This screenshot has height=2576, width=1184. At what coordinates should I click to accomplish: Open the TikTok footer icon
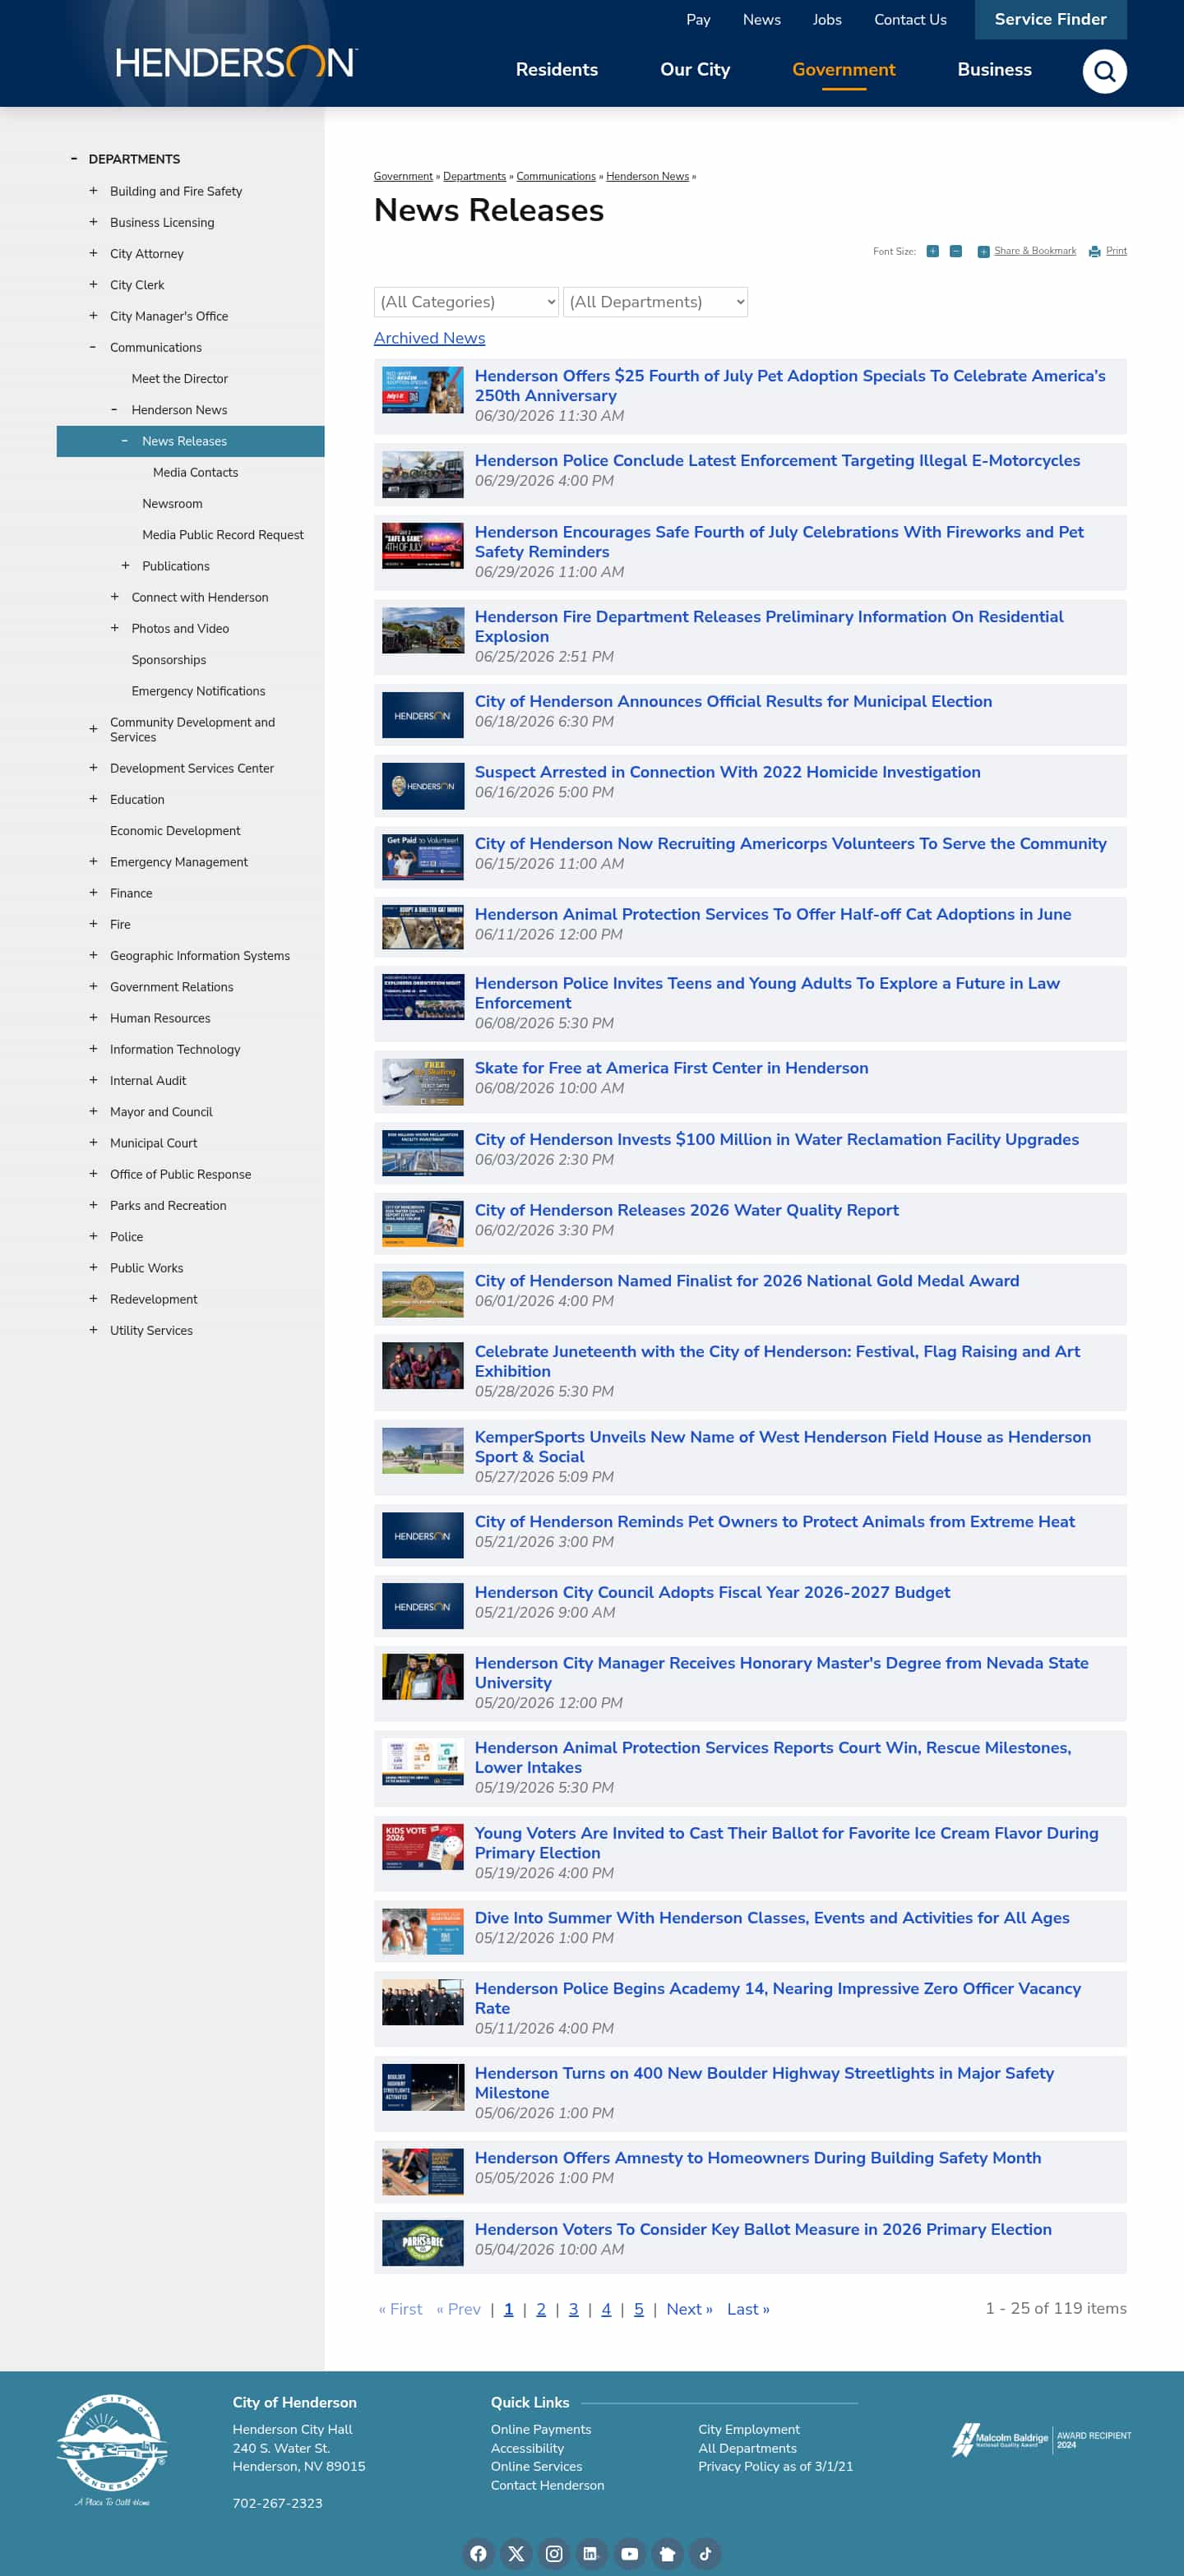[705, 2553]
